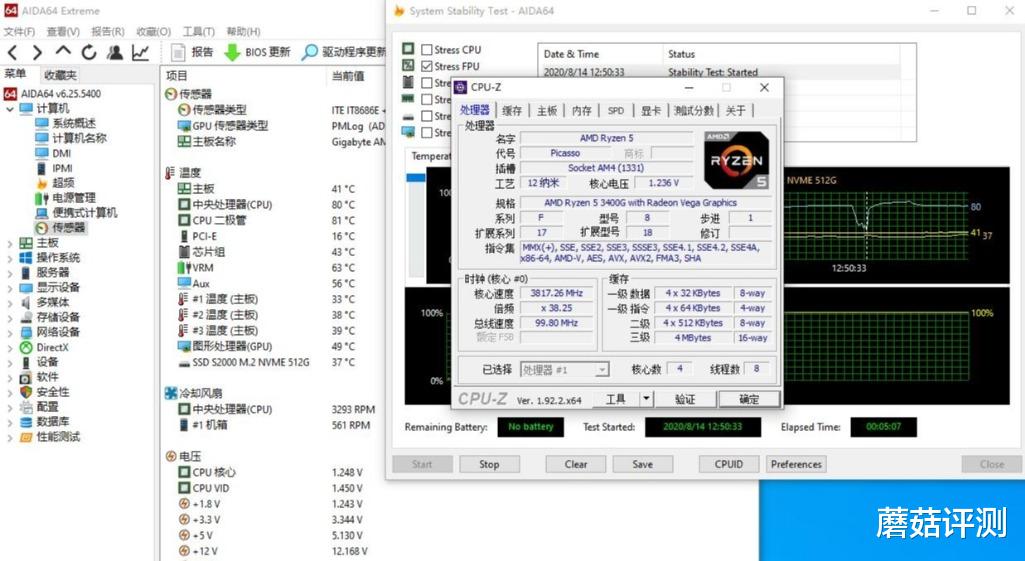
Task: Switch to CPU-Z 主板 tab
Action: [x=546, y=110]
